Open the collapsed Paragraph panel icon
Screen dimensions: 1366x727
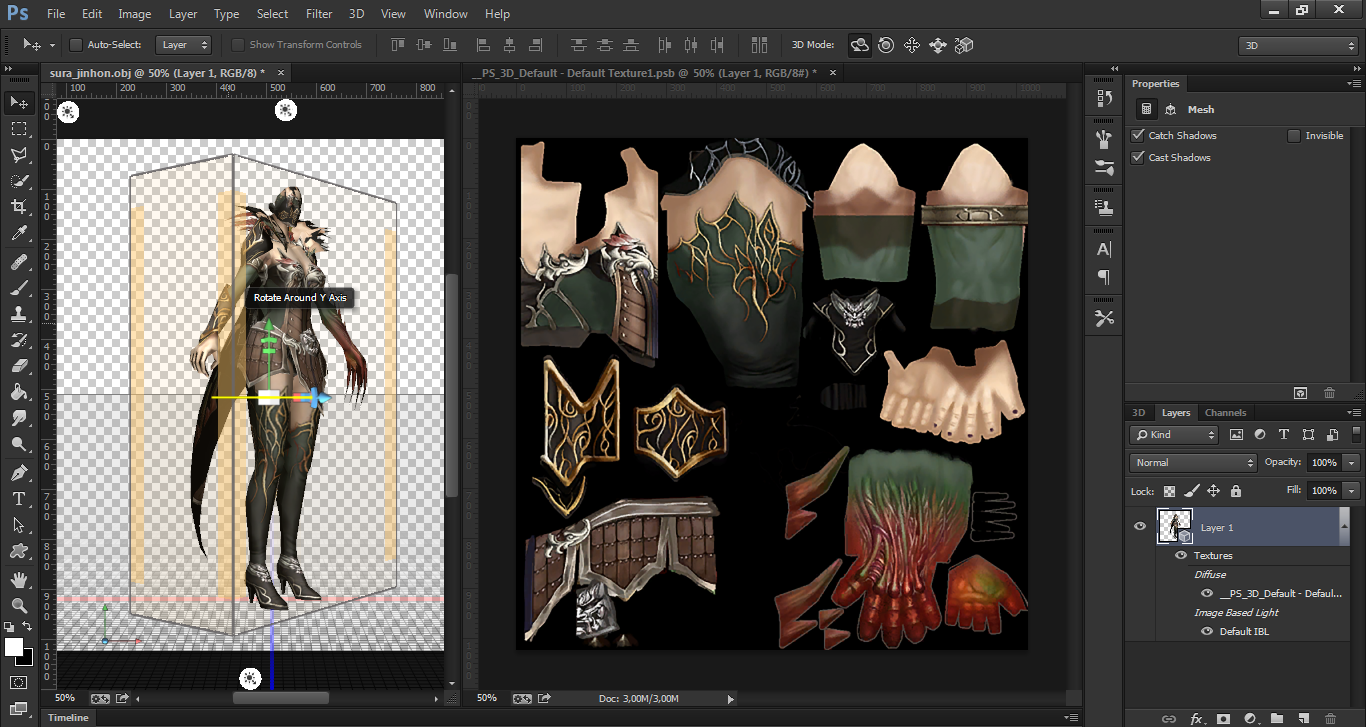tap(1104, 277)
